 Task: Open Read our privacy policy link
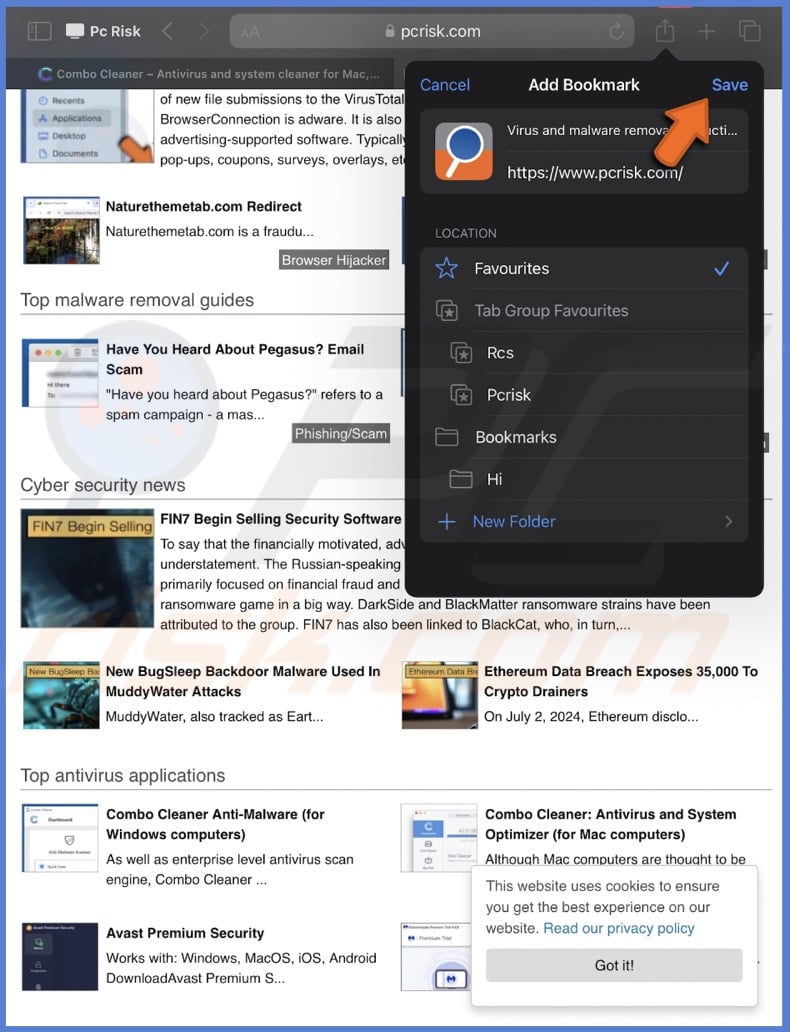click(619, 929)
